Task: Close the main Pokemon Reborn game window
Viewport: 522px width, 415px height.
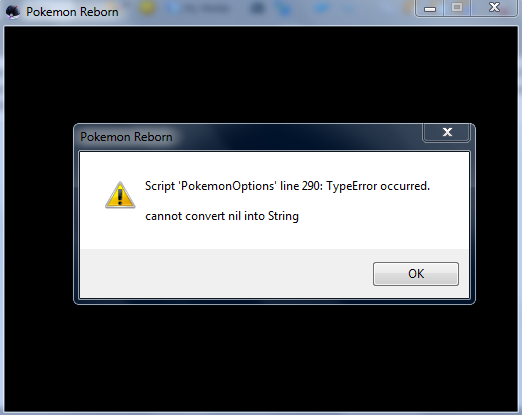Action: coord(494,8)
